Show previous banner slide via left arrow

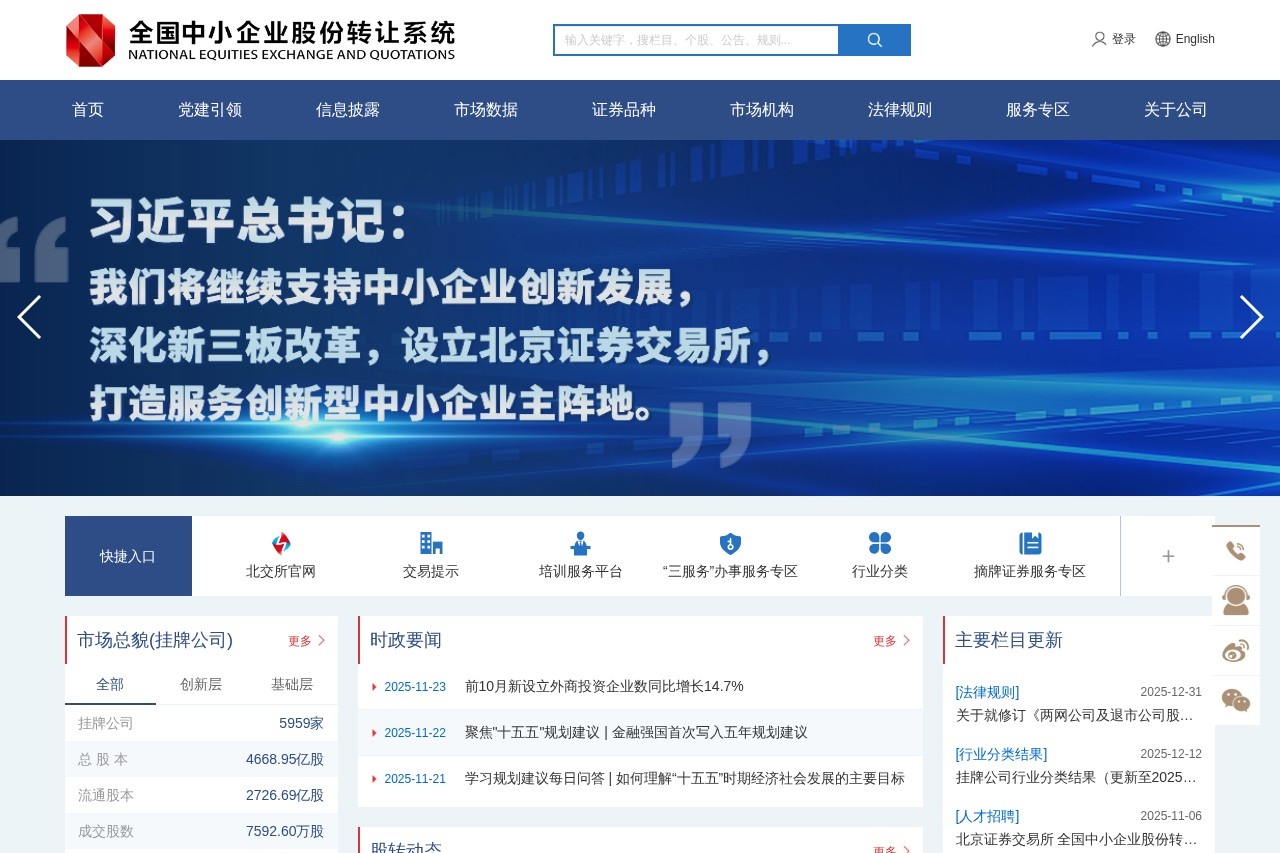point(29,317)
